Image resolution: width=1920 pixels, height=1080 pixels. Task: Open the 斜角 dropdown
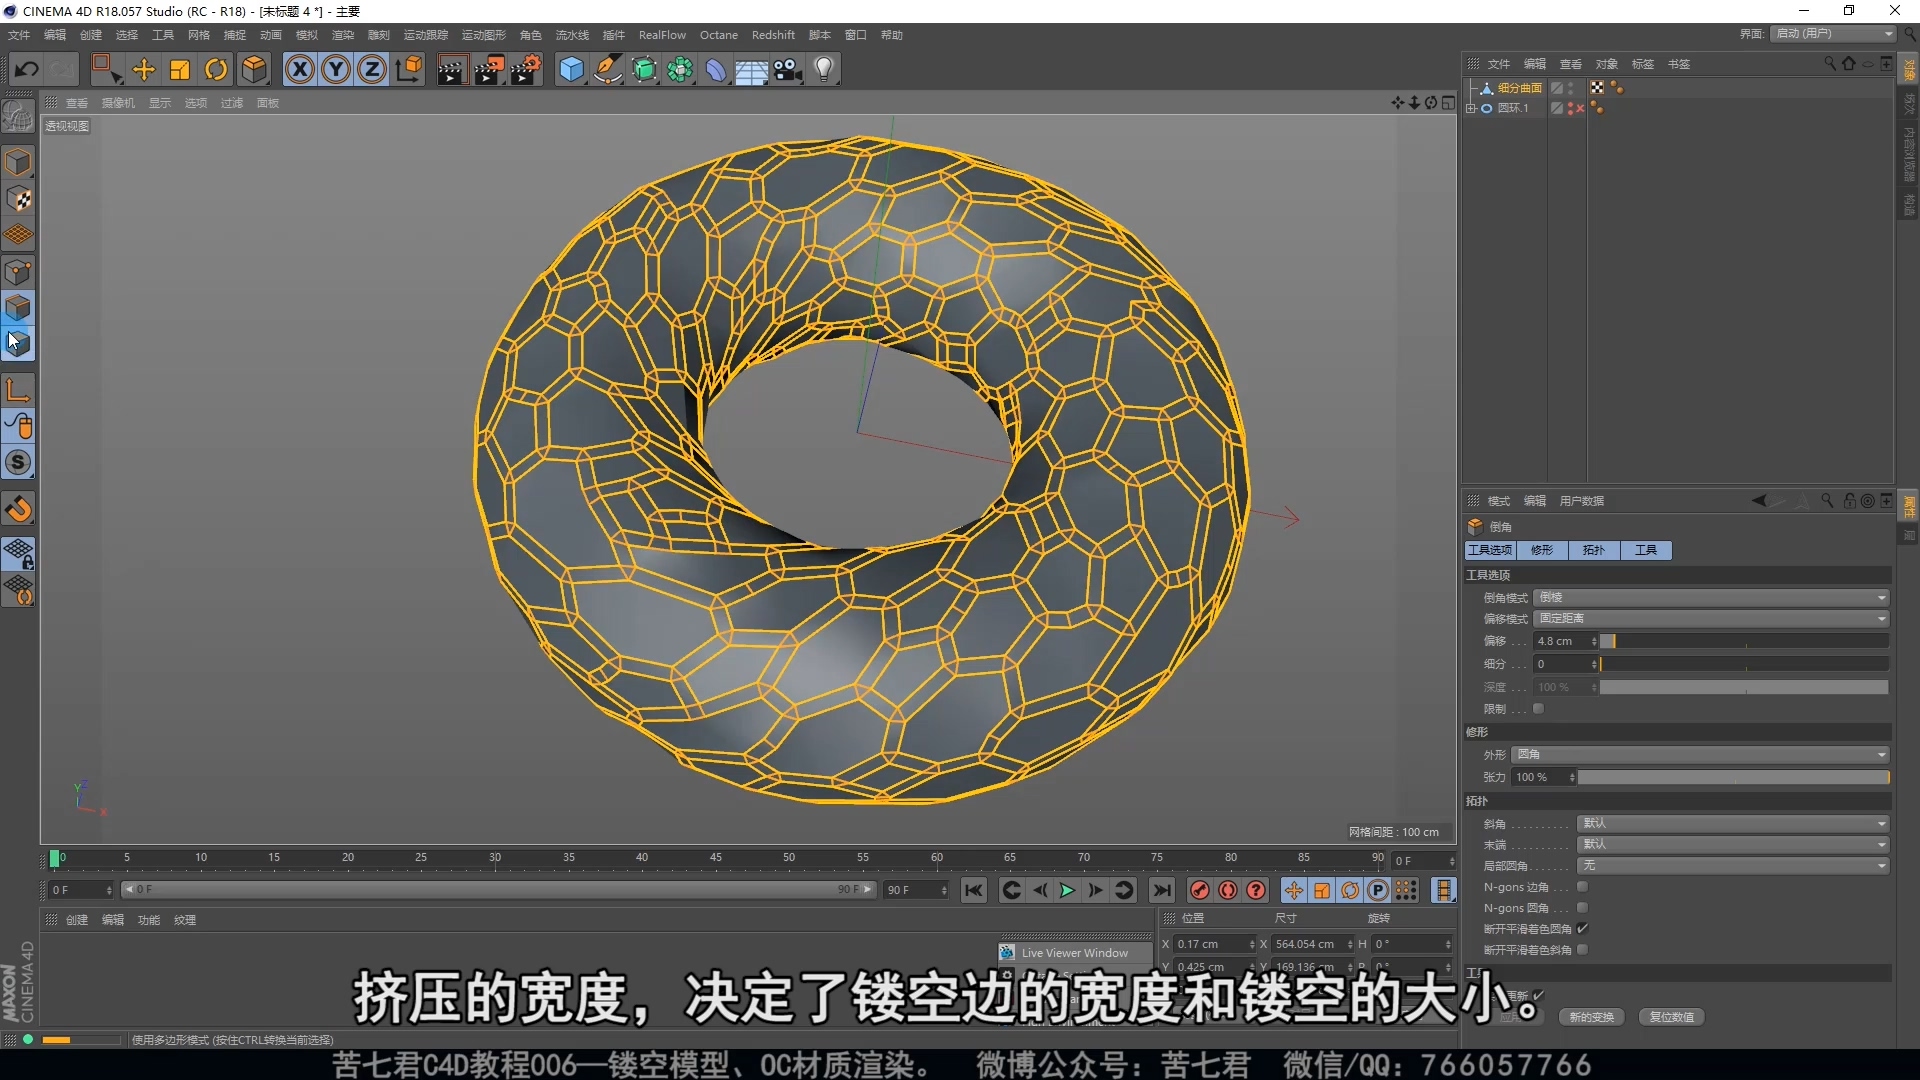1733,823
